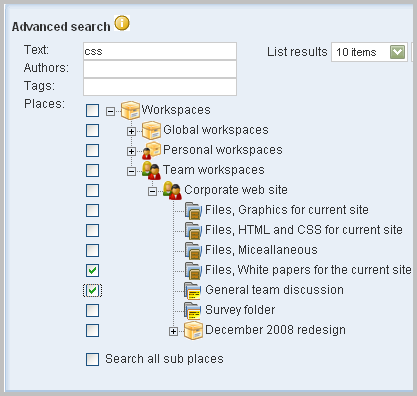Click the Tags input field
Image resolution: width=417 pixels, height=396 pixels.
(x=160, y=87)
